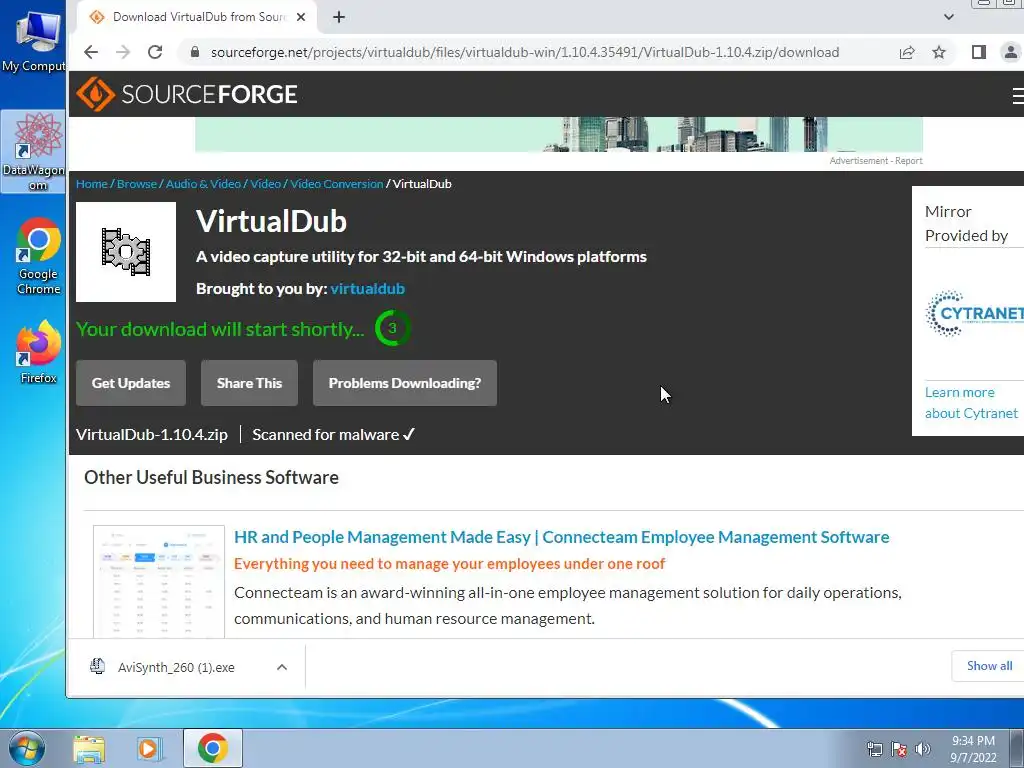Open the SourceForge hamburger menu

click(x=1017, y=95)
